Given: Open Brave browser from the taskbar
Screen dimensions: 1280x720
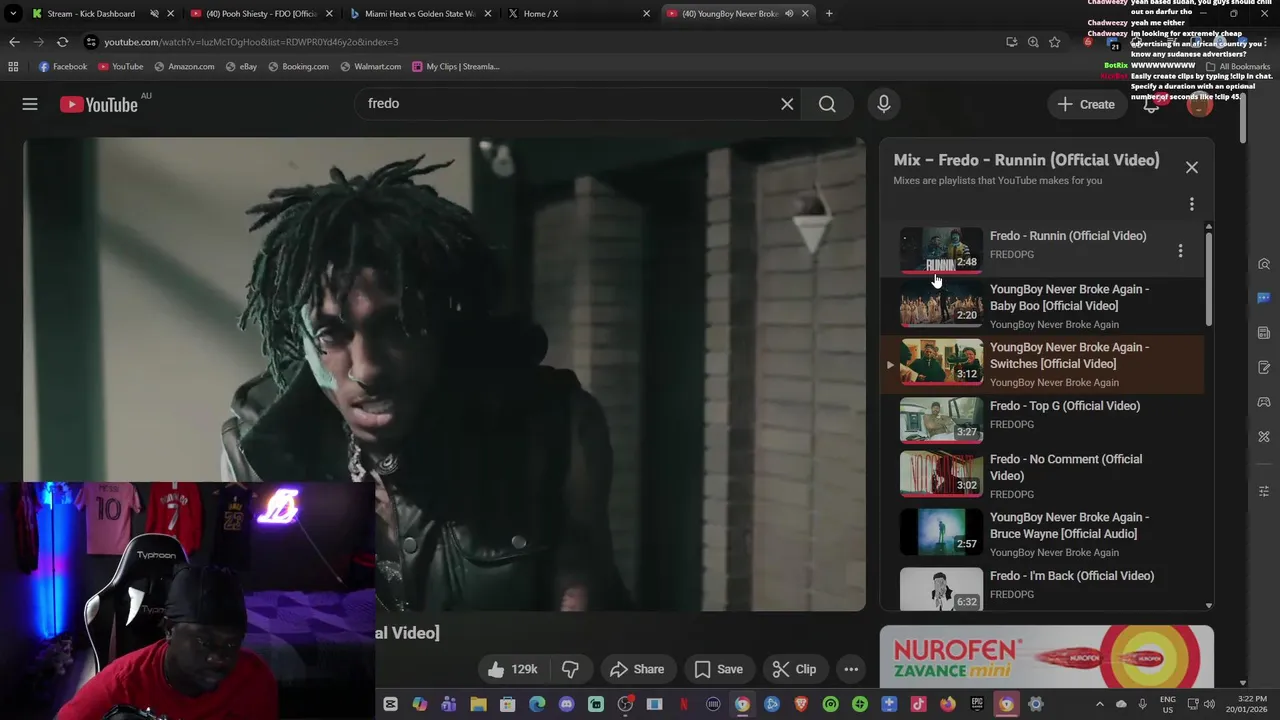Looking at the screenshot, I should [801, 704].
